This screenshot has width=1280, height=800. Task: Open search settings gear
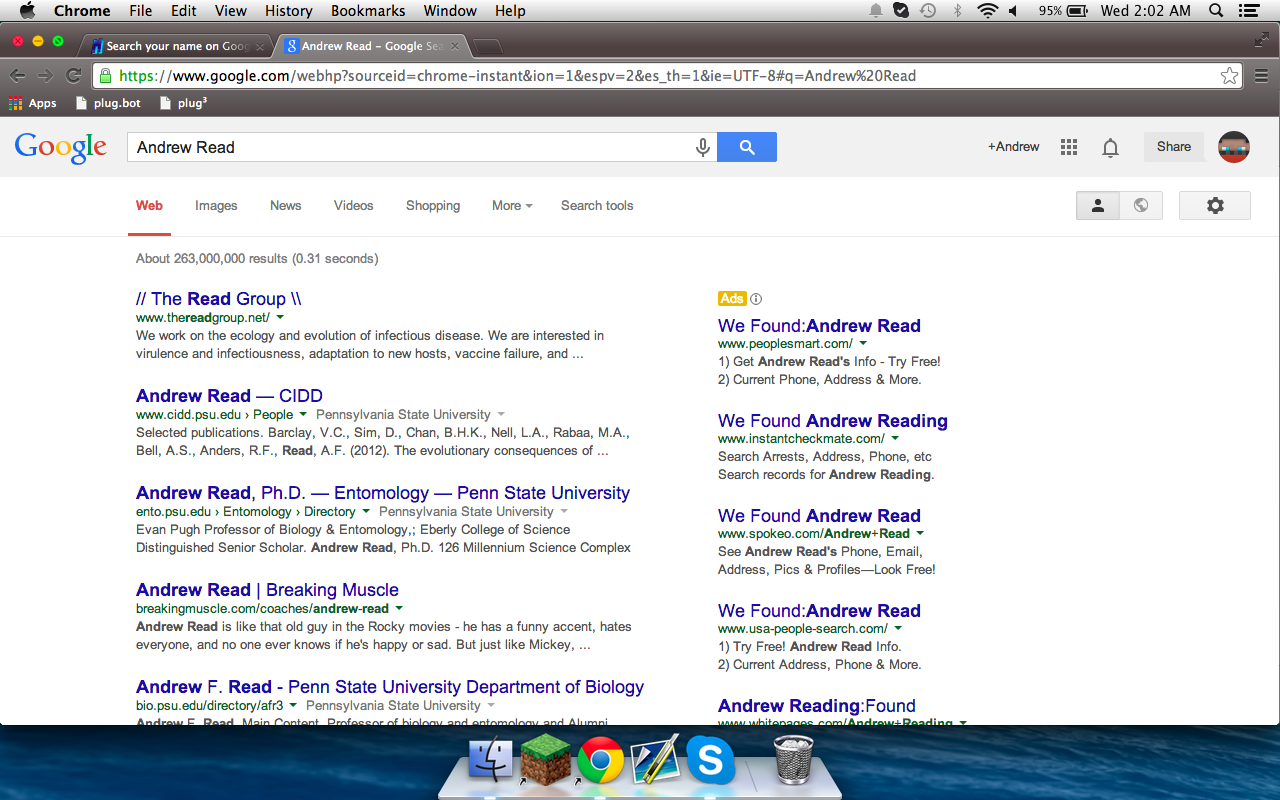pyautogui.click(x=1215, y=205)
